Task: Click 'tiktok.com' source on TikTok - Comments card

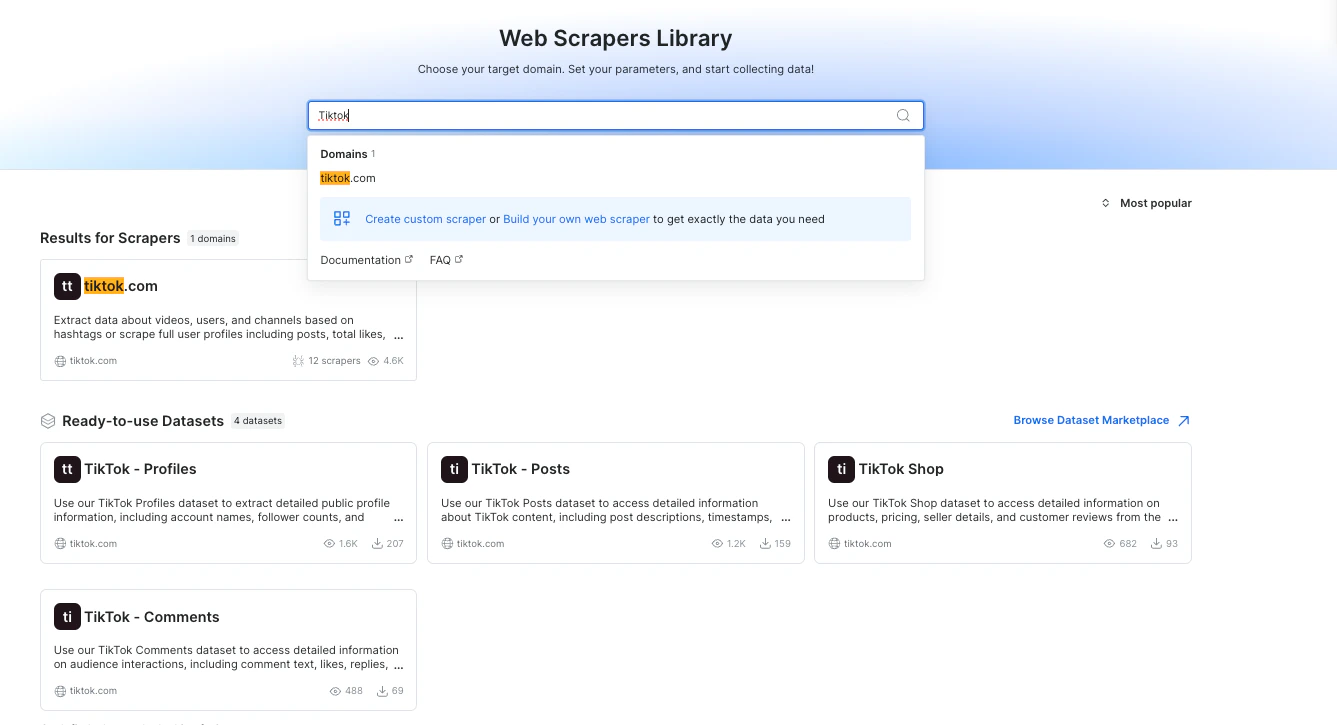Action: pos(93,691)
